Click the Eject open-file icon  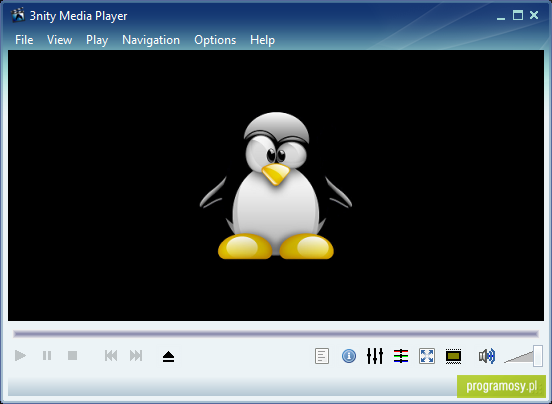pos(169,357)
